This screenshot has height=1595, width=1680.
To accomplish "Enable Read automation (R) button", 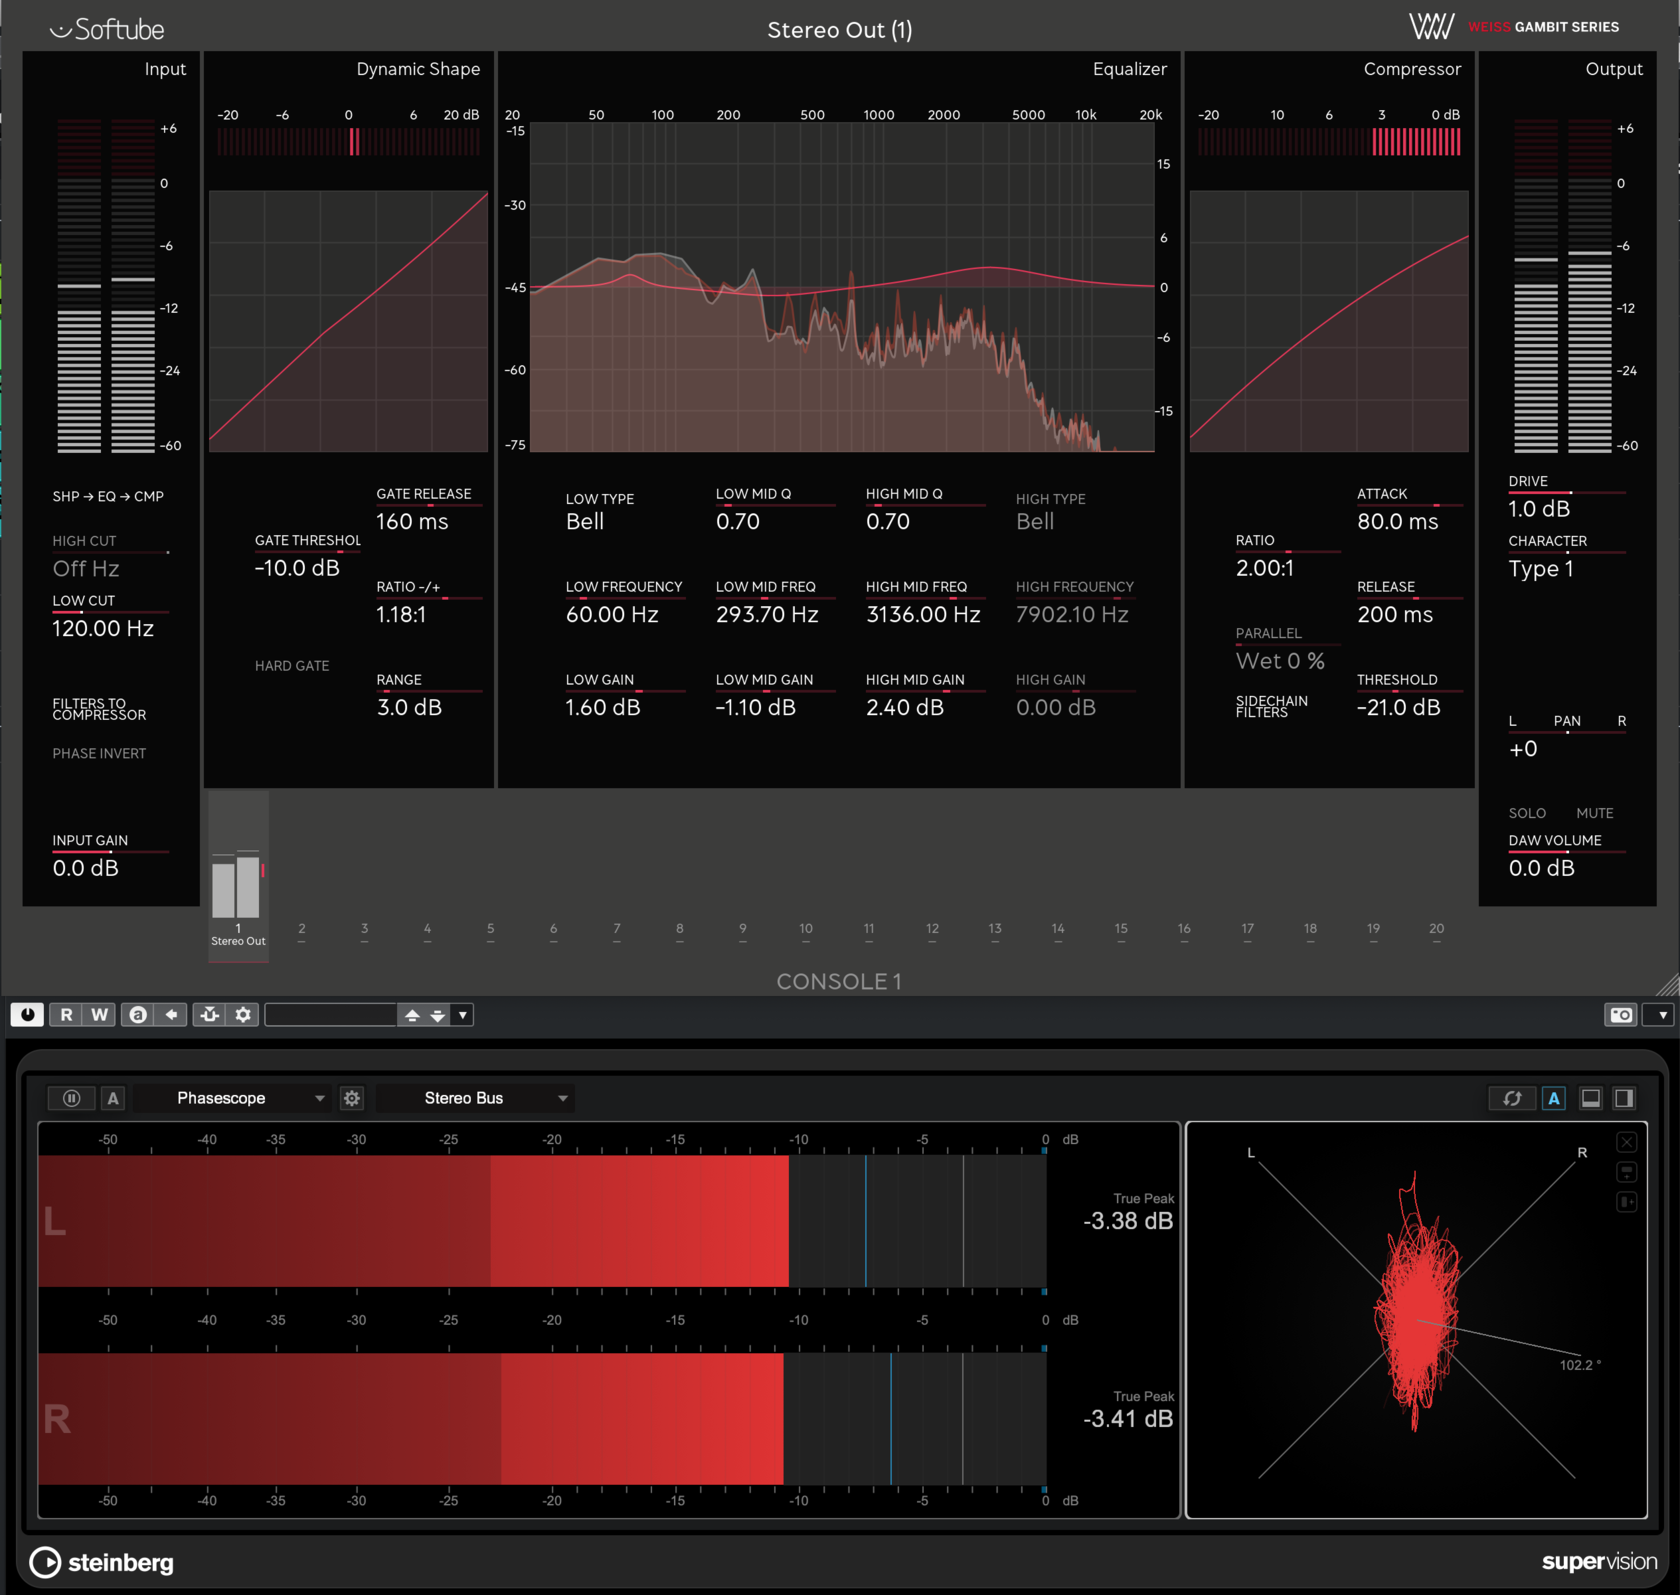I will pos(66,1015).
